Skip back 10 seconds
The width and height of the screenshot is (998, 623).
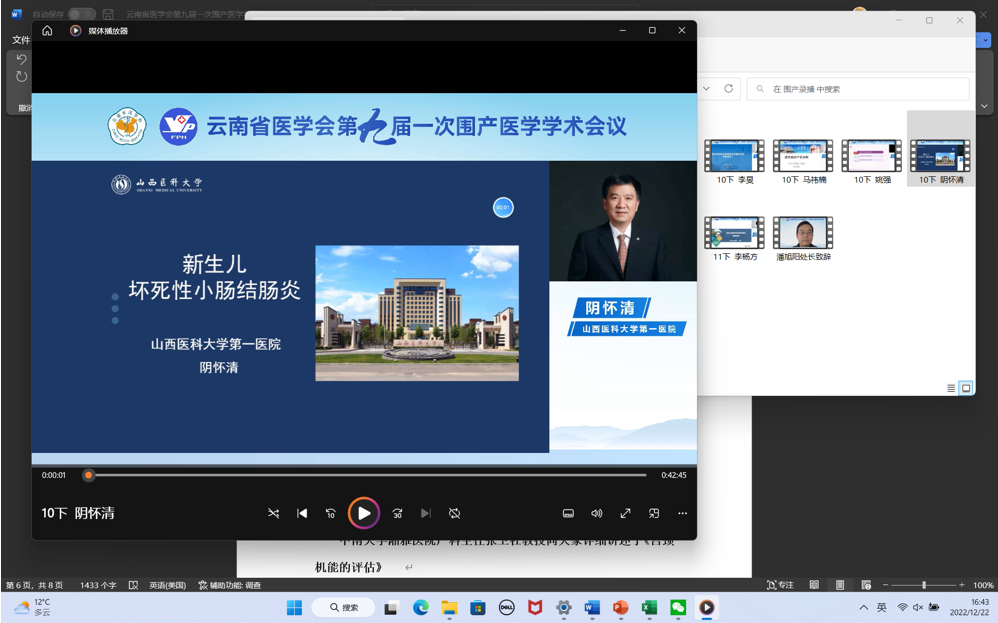(x=331, y=513)
